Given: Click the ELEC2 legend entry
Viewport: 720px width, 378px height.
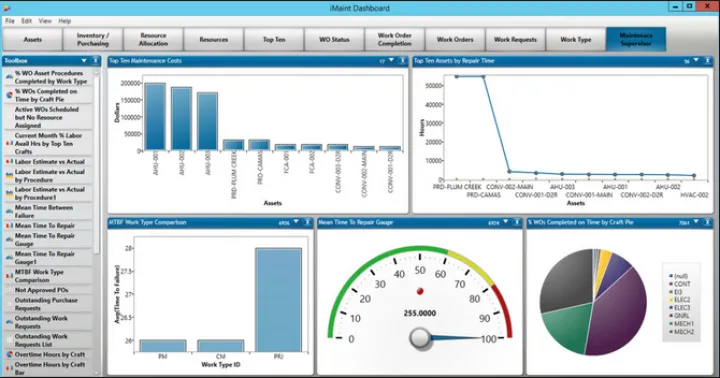Looking at the screenshot, I should coord(680,300).
